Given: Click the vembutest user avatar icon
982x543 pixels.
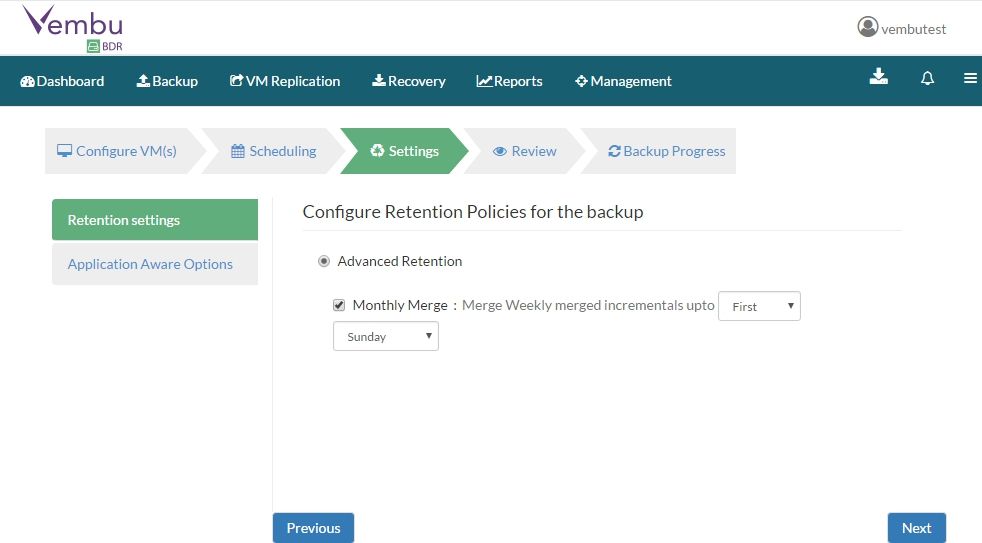Looking at the screenshot, I should (867, 27).
